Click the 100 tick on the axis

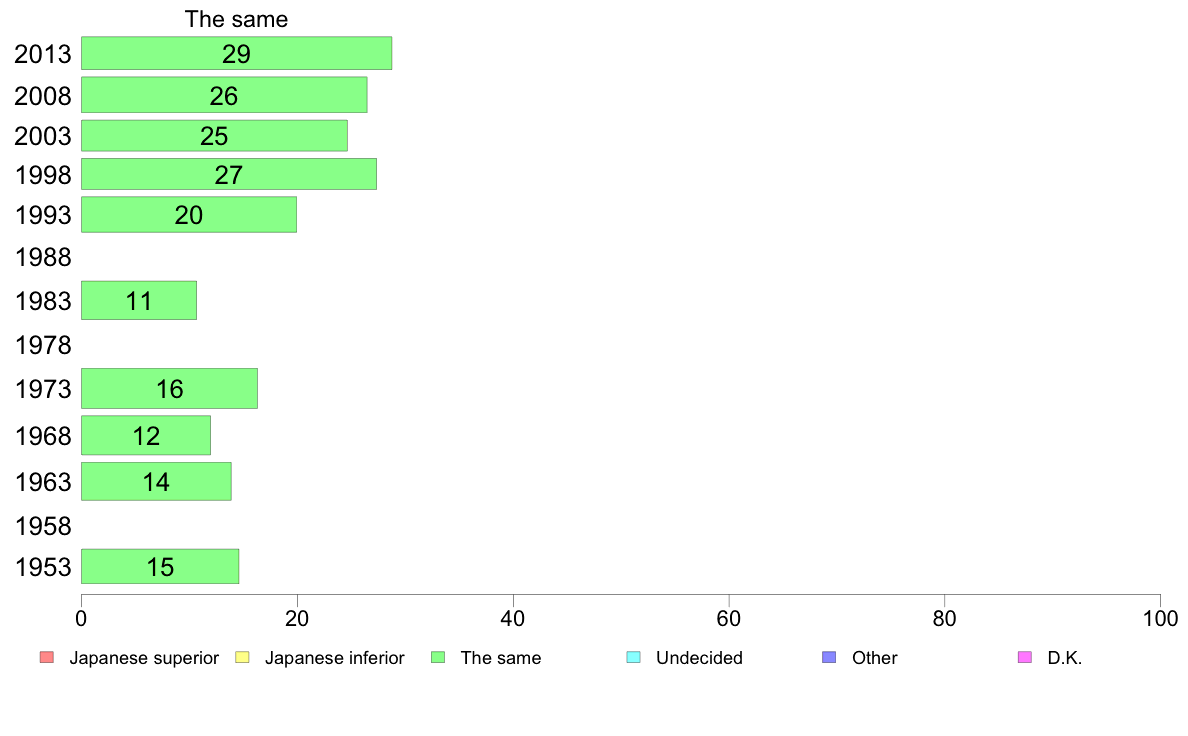coord(1160,619)
